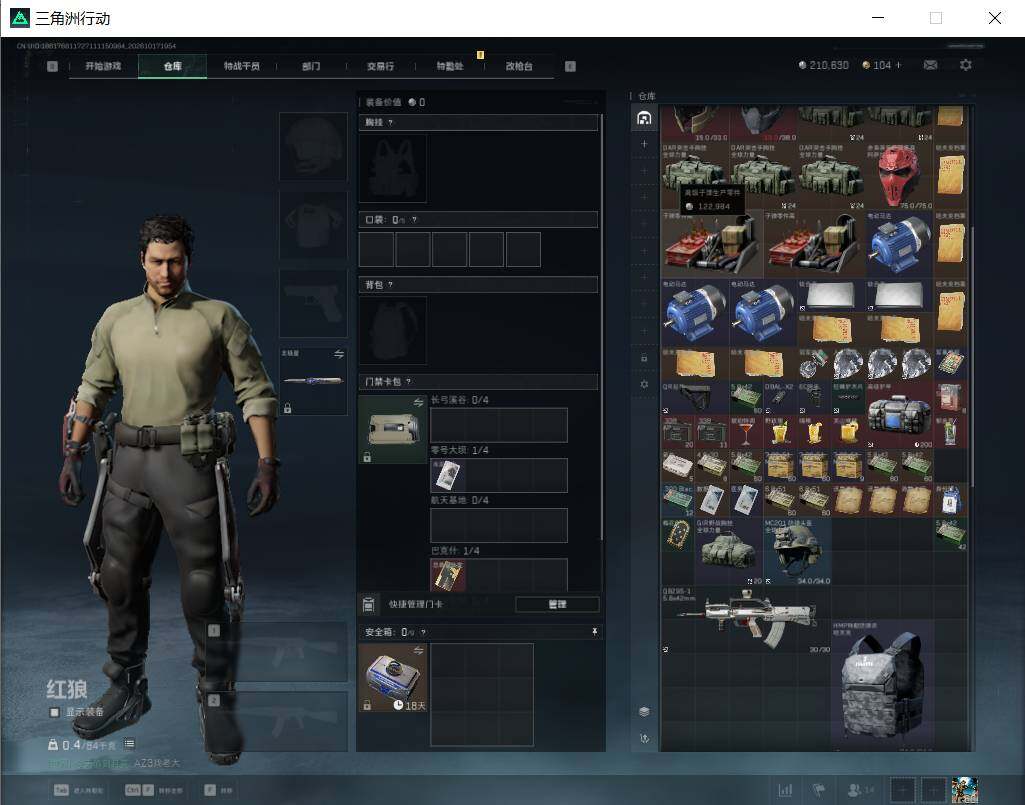The width and height of the screenshot is (1025, 805).
Task: Click the help icon beside 门禁卡包
Action: [x=409, y=382]
